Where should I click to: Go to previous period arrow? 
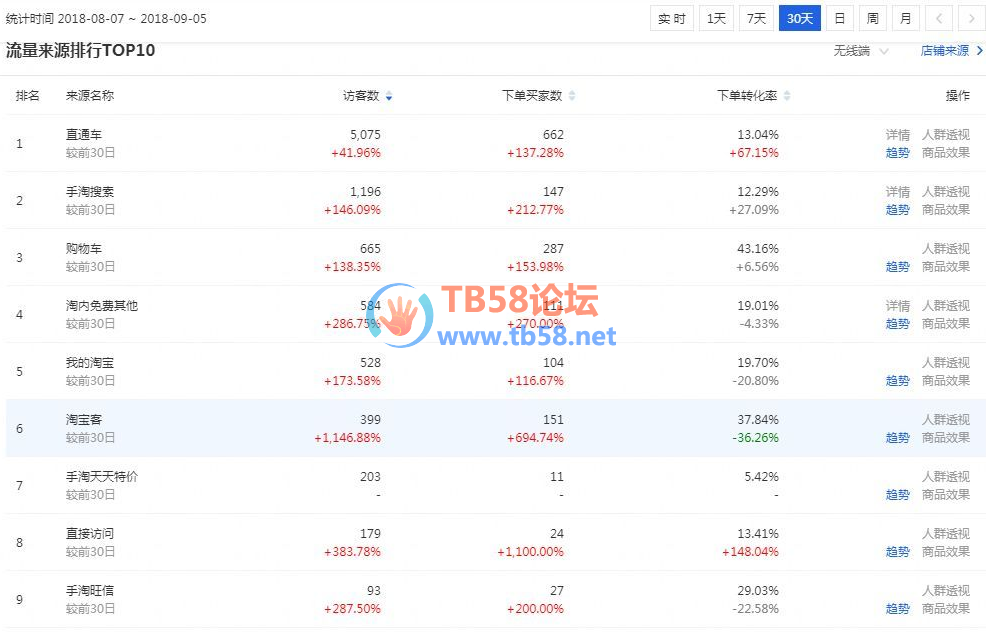(x=939, y=18)
